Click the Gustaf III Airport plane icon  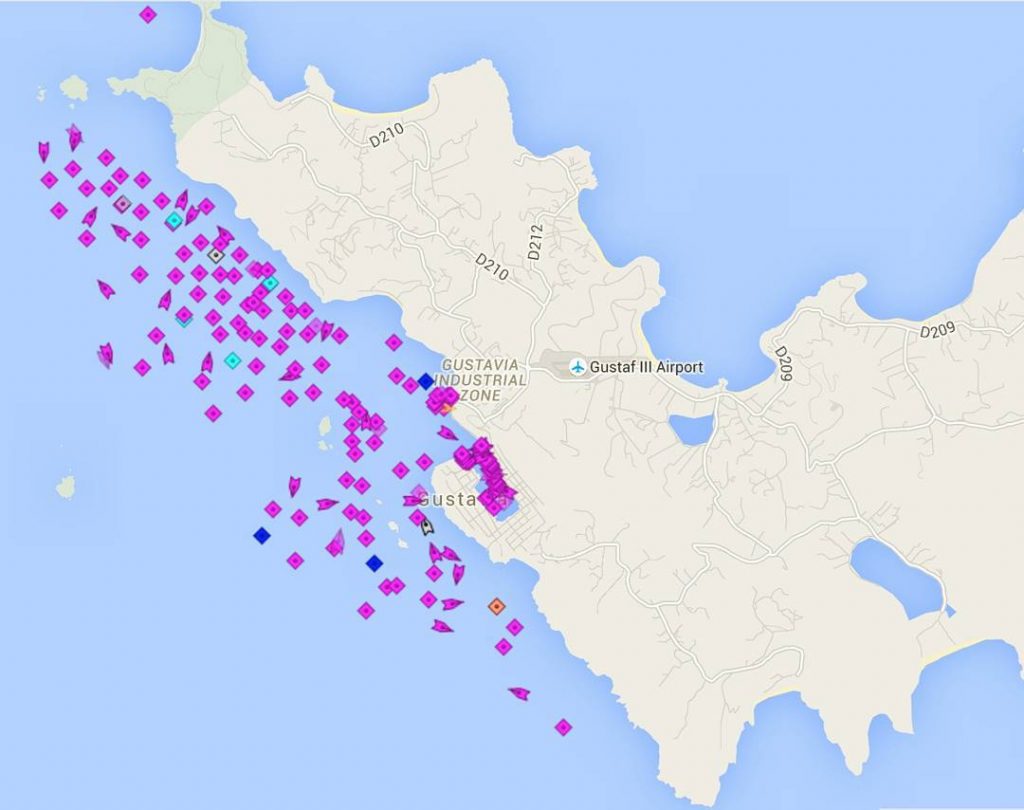577,367
